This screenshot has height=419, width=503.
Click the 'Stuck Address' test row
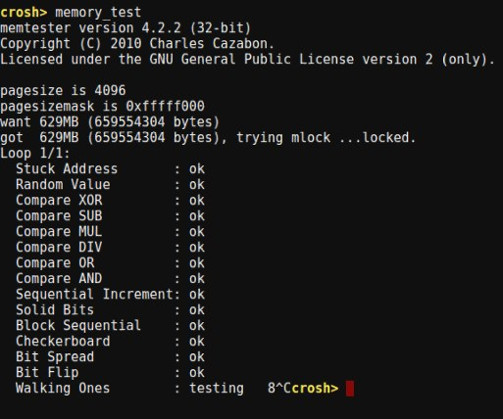(110, 169)
